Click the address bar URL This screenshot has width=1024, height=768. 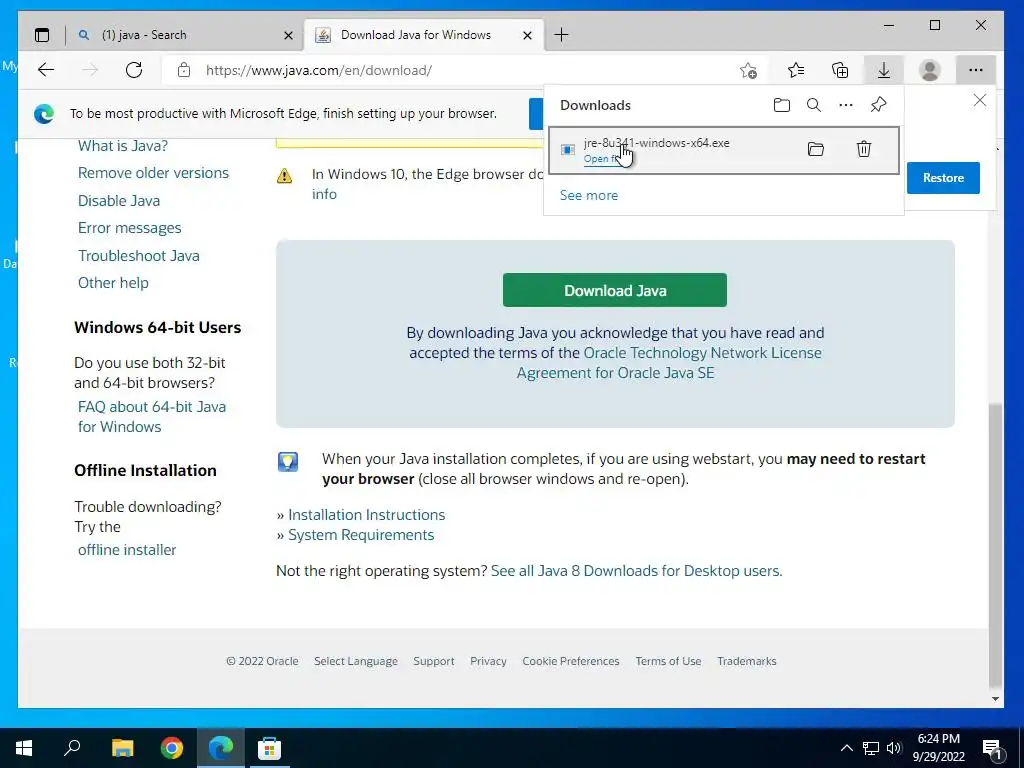319,71
